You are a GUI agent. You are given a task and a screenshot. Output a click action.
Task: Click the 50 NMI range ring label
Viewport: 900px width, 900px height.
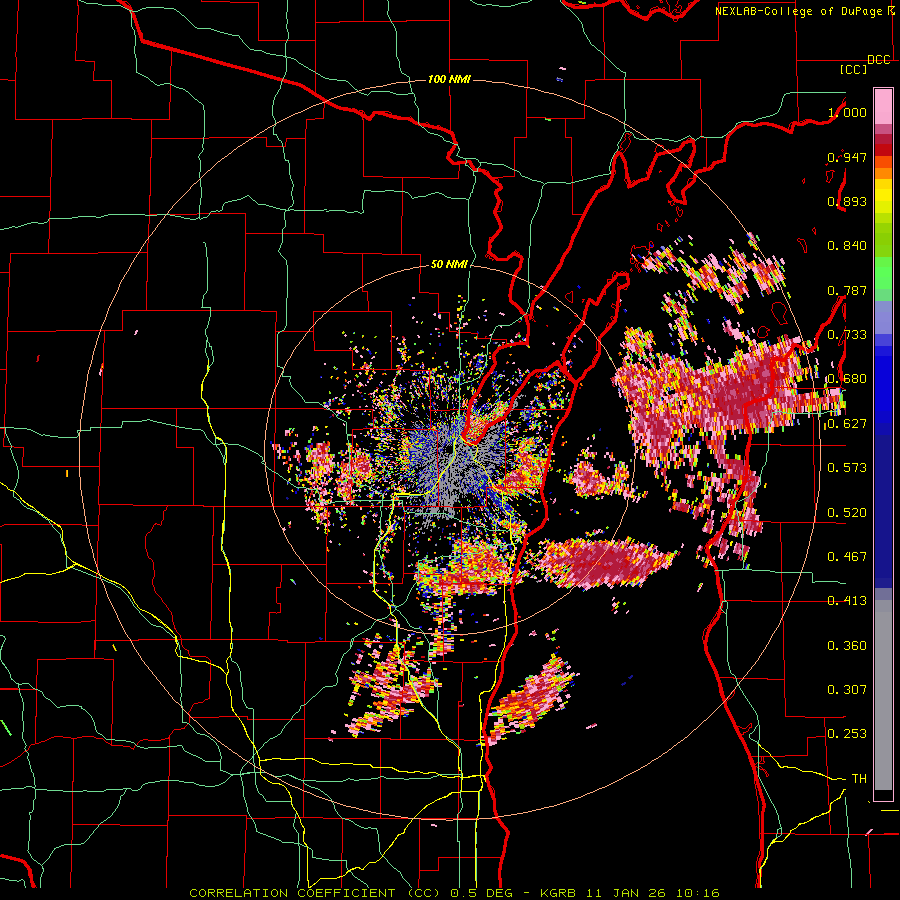coord(449,265)
